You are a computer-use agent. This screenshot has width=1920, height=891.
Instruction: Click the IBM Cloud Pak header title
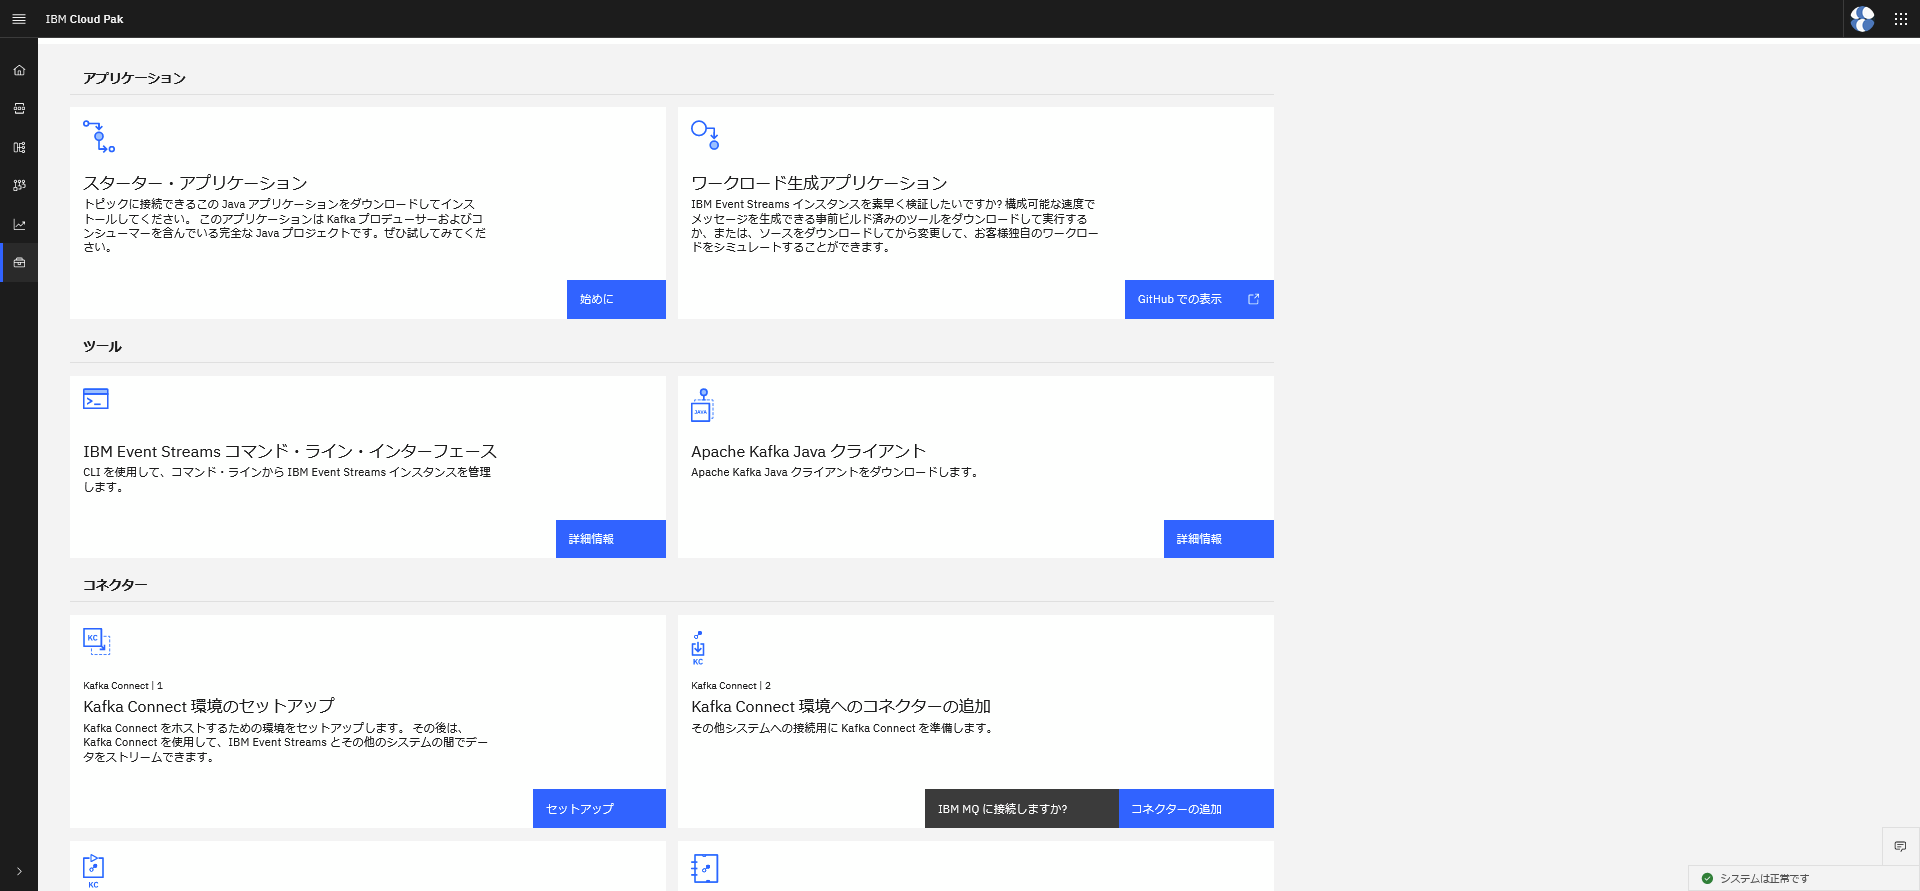(x=85, y=19)
